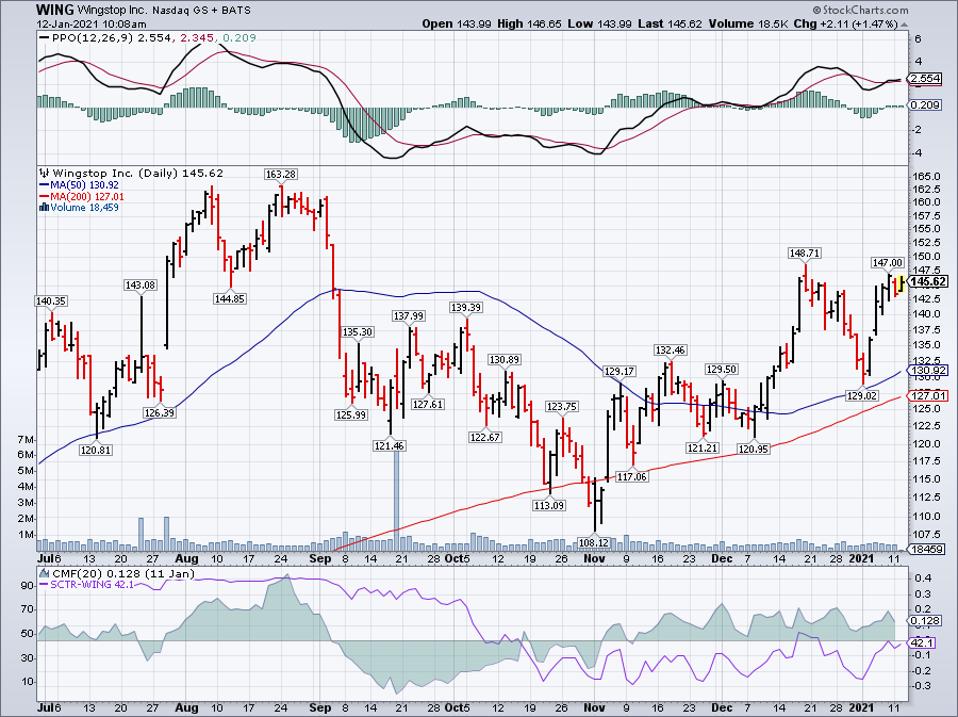Click the 2.554 tag on PPO right axis
This screenshot has height=717, width=958.
[x=924, y=79]
